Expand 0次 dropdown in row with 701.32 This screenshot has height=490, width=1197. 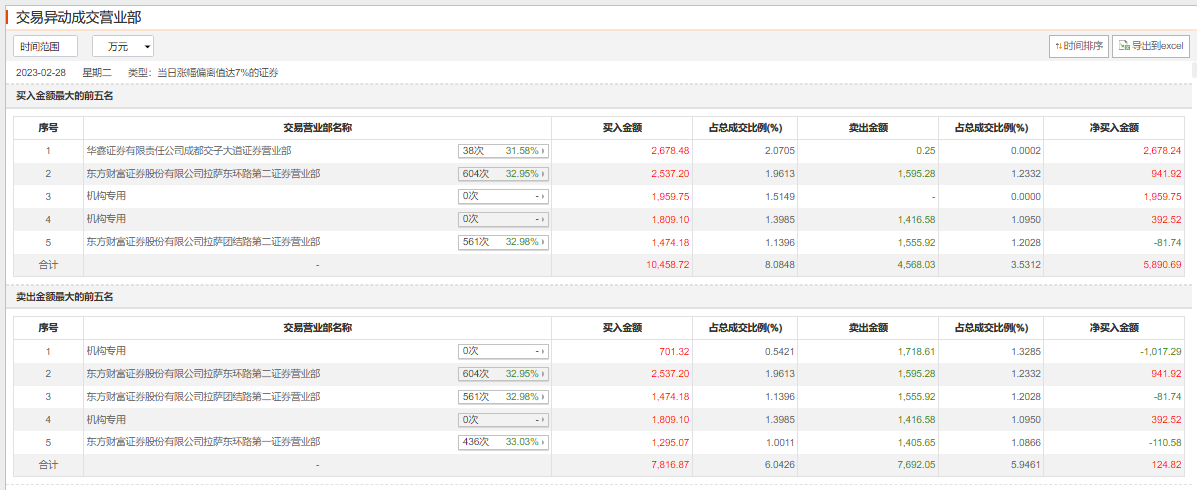504,351
